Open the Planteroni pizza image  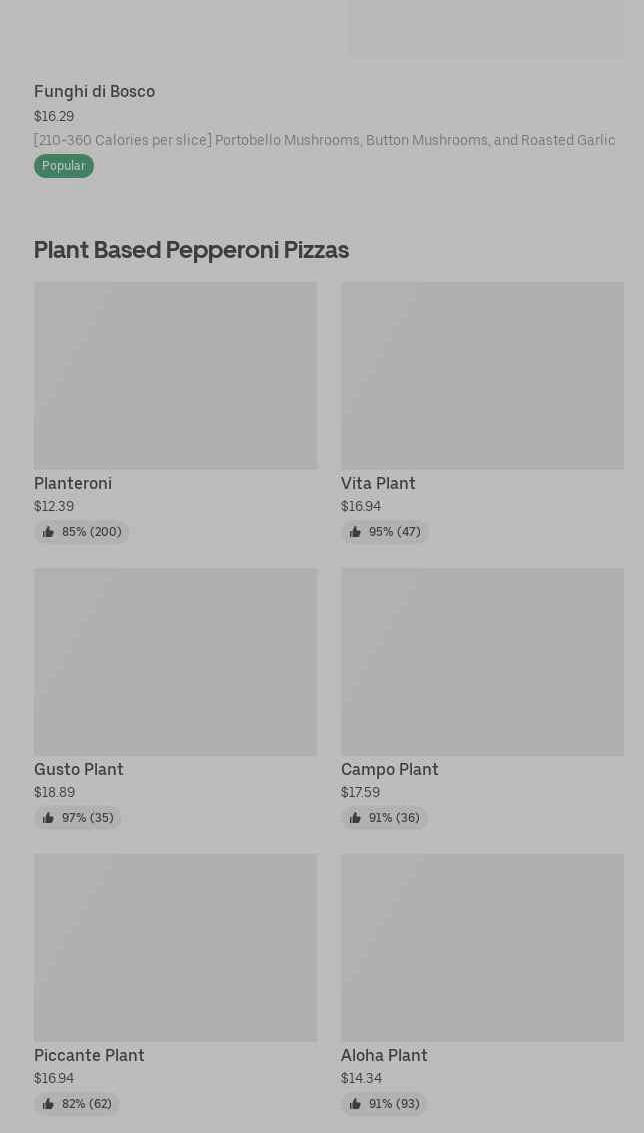click(175, 375)
